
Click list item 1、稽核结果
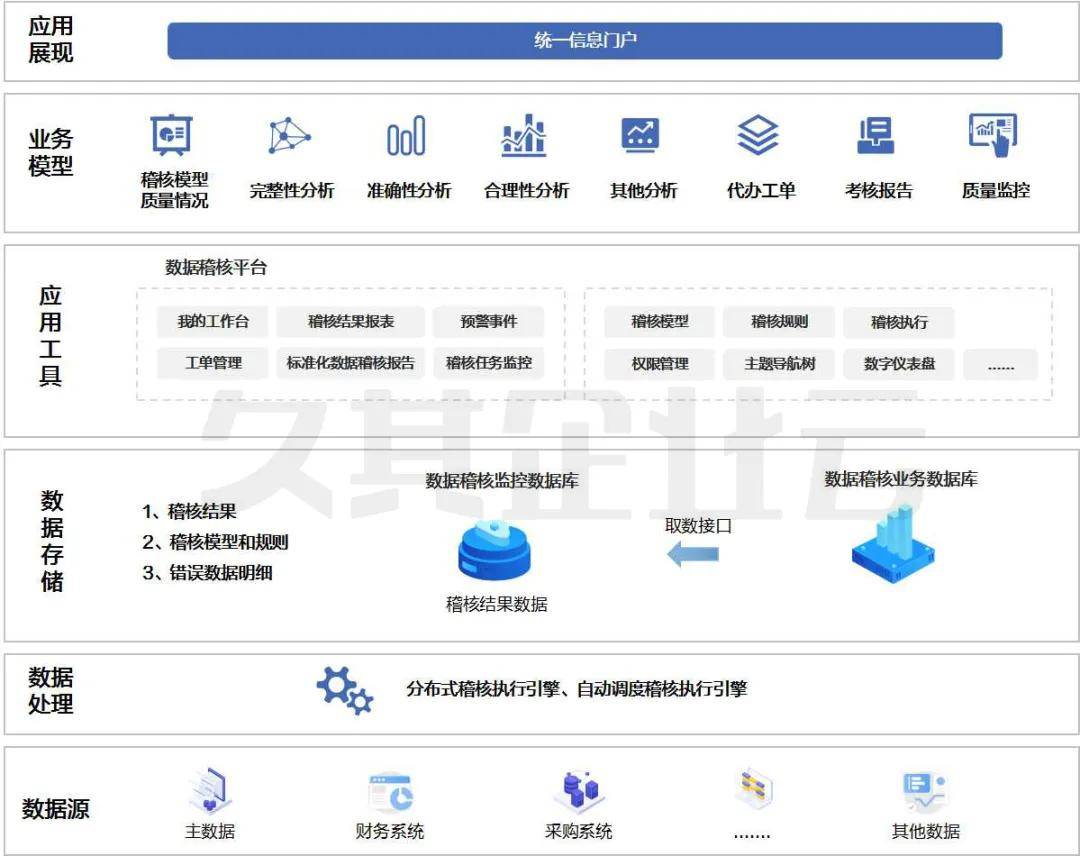[189, 512]
